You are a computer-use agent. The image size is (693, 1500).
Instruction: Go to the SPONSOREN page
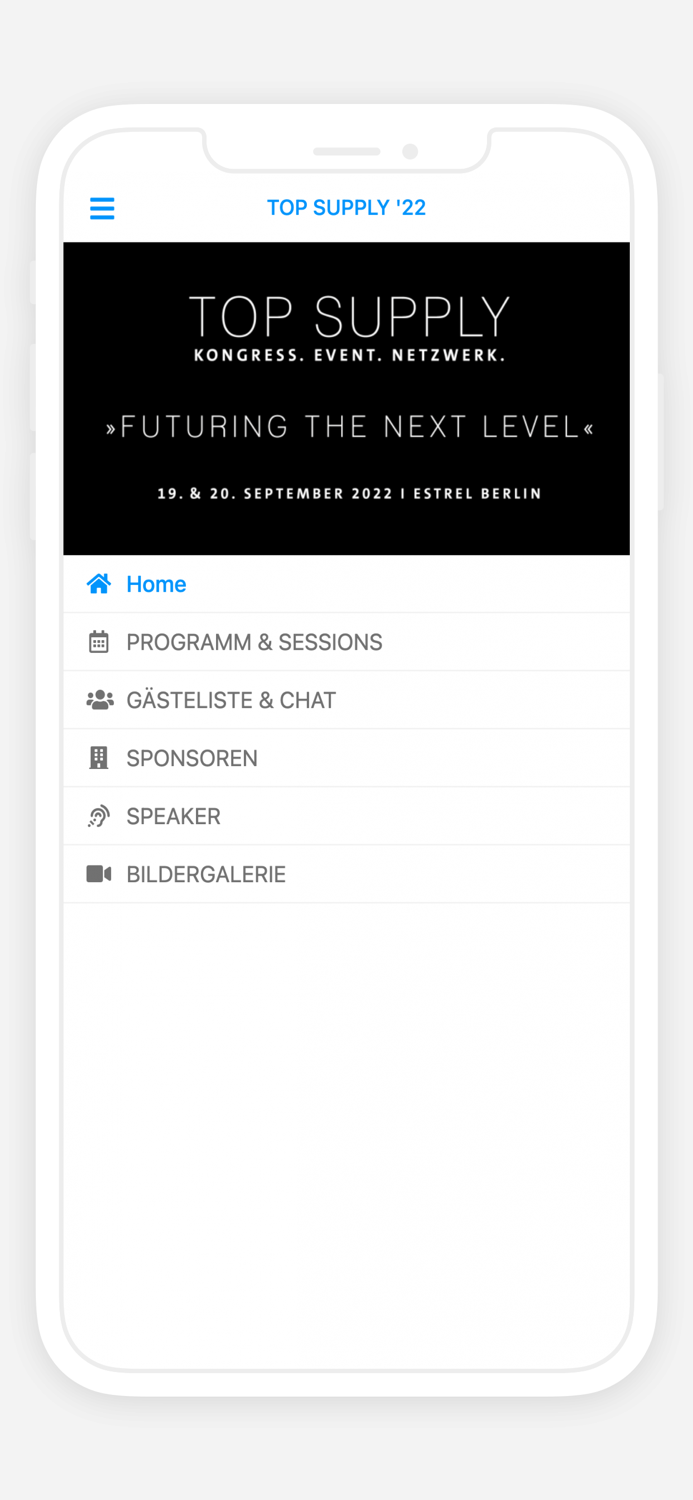191,757
